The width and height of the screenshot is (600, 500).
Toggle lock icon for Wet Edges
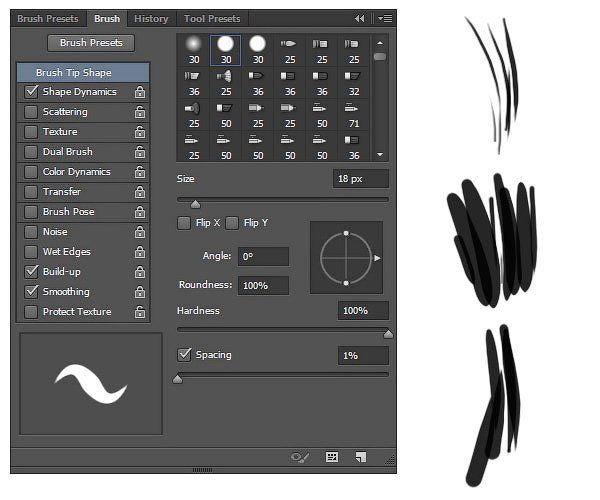(x=140, y=252)
